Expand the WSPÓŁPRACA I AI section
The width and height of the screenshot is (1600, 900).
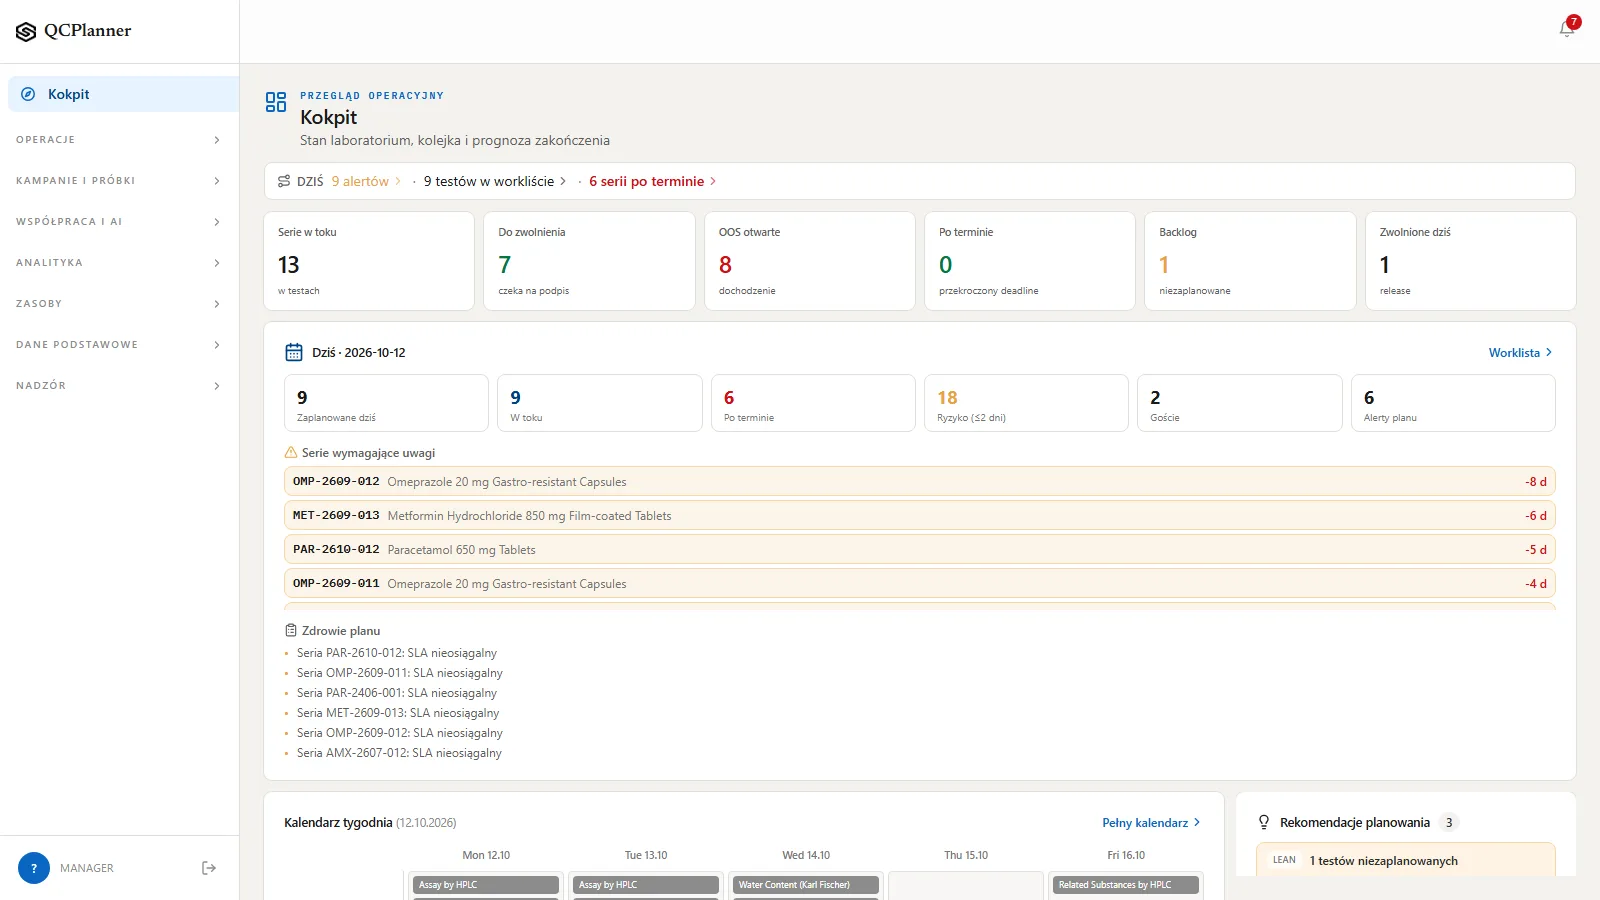pyautogui.click(x=119, y=222)
